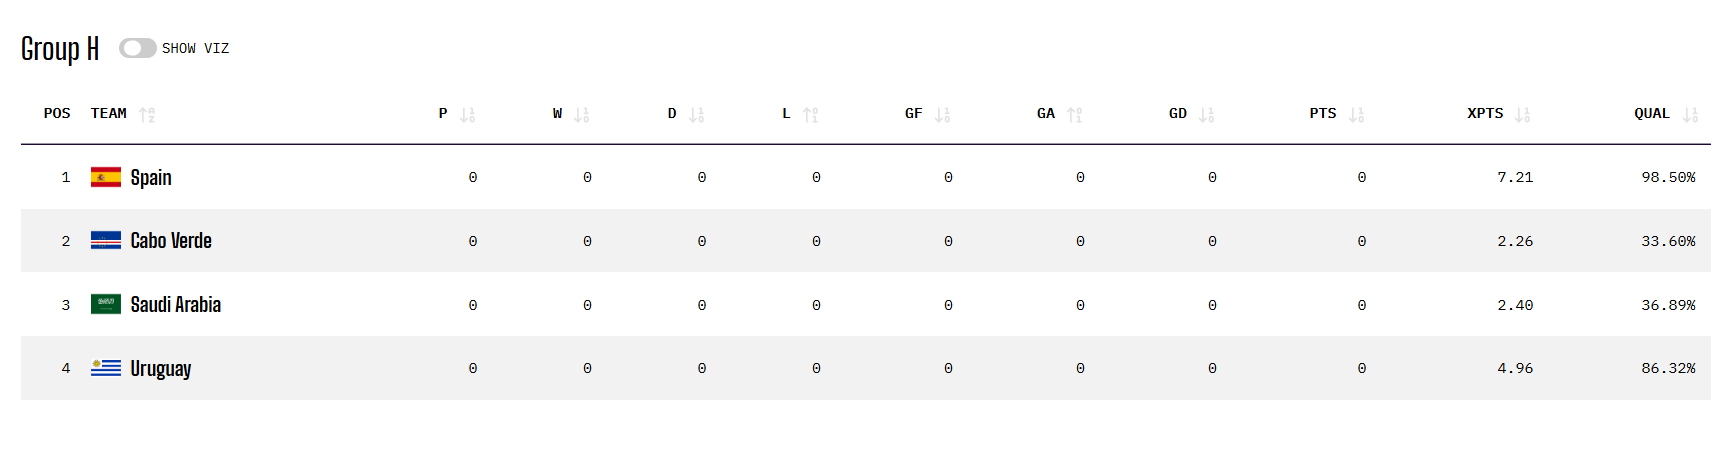Open the Cabo Verde team link

coord(171,241)
